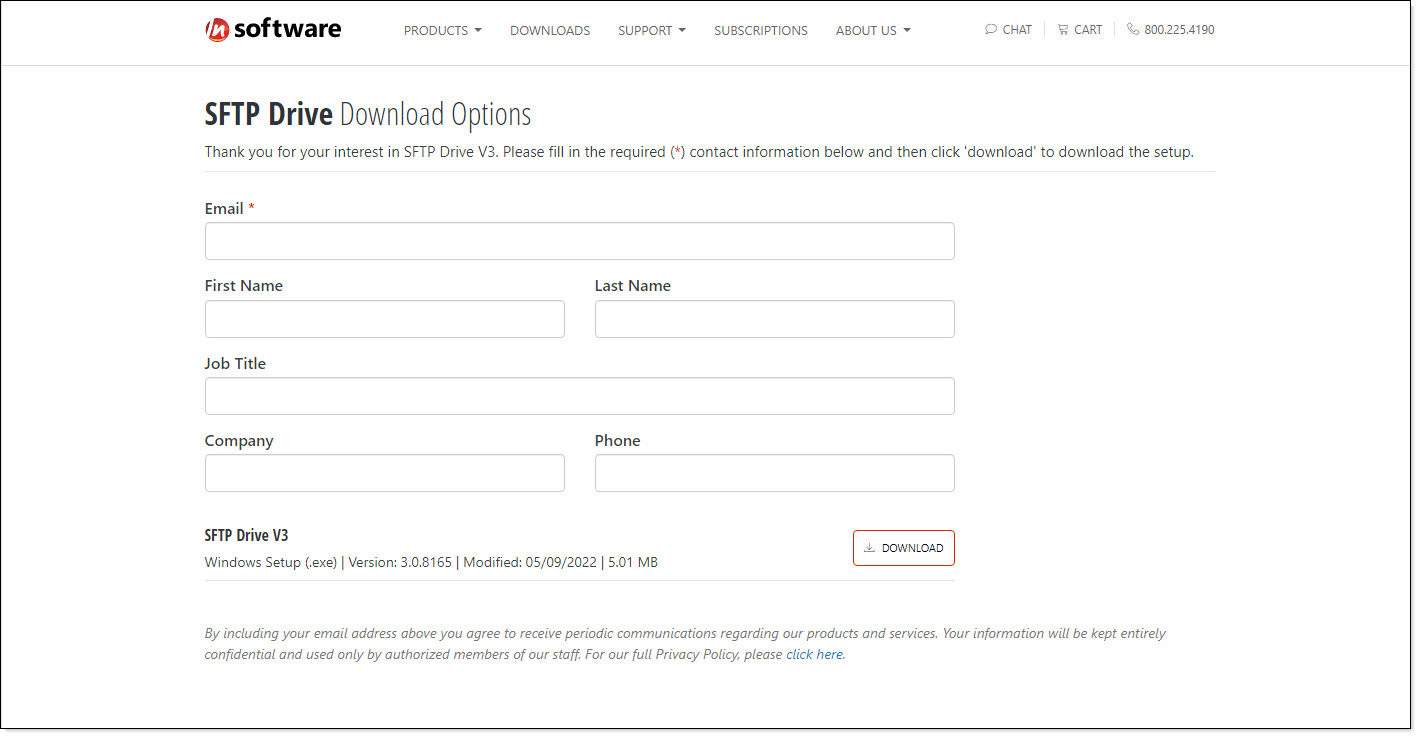1419x737 pixels.
Task: Focus the Phone input field
Action: point(775,473)
